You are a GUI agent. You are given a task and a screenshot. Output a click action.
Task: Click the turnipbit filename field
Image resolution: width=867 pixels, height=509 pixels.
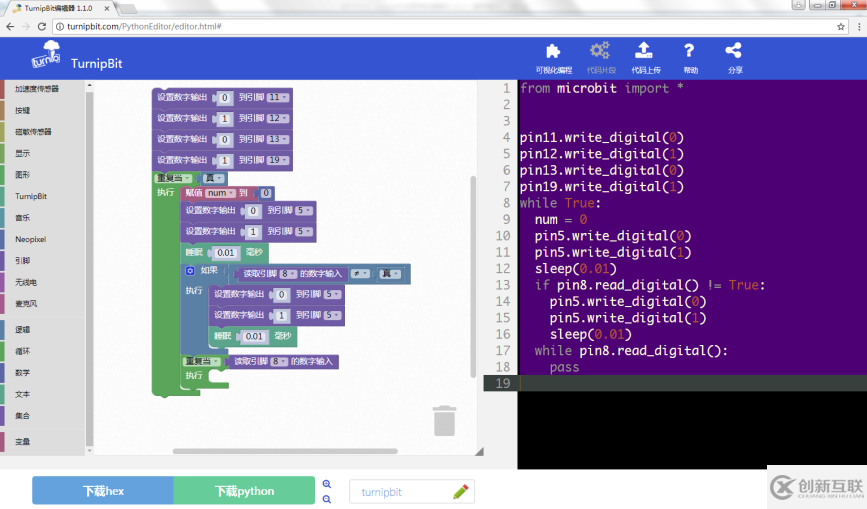coord(411,491)
